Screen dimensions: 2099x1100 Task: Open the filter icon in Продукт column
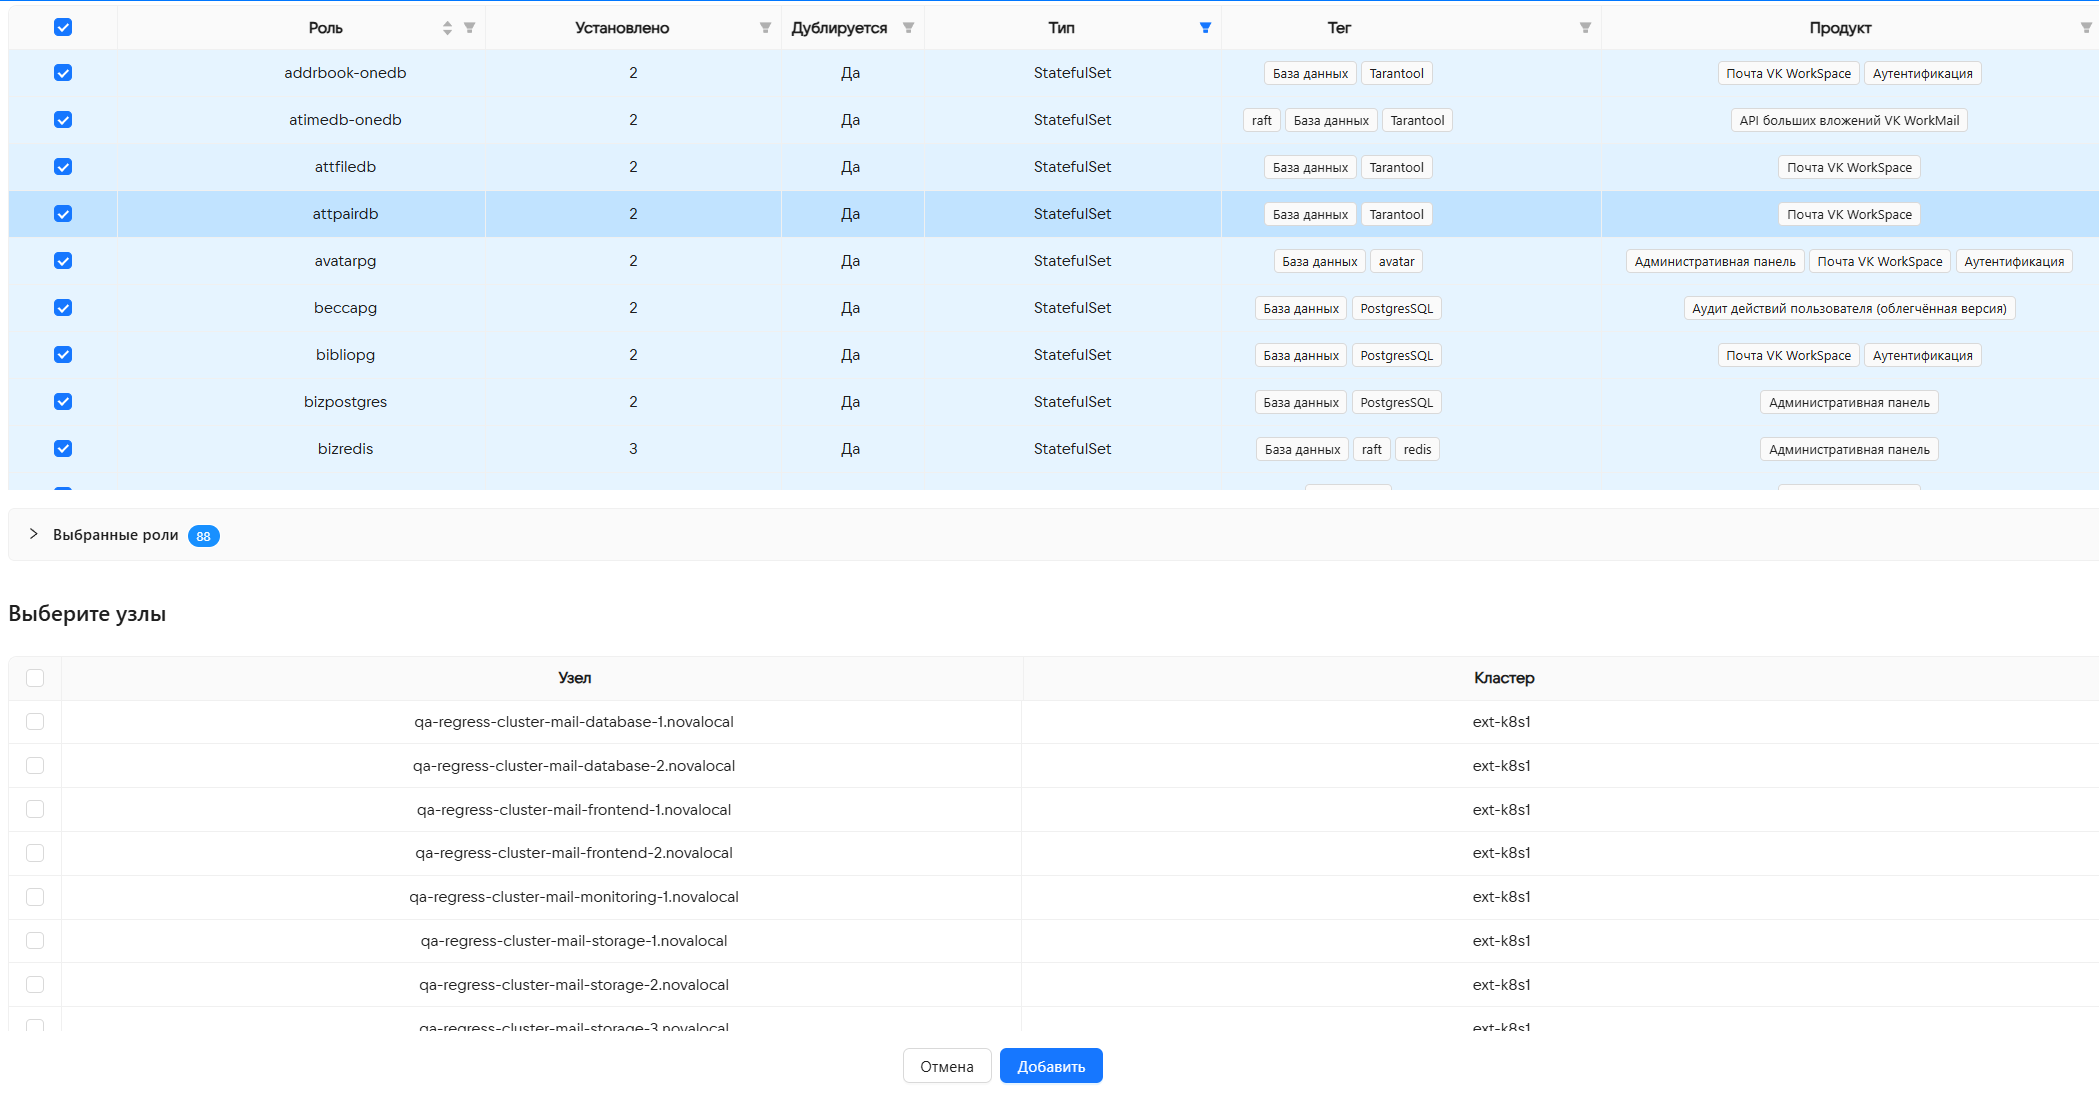click(x=2086, y=28)
